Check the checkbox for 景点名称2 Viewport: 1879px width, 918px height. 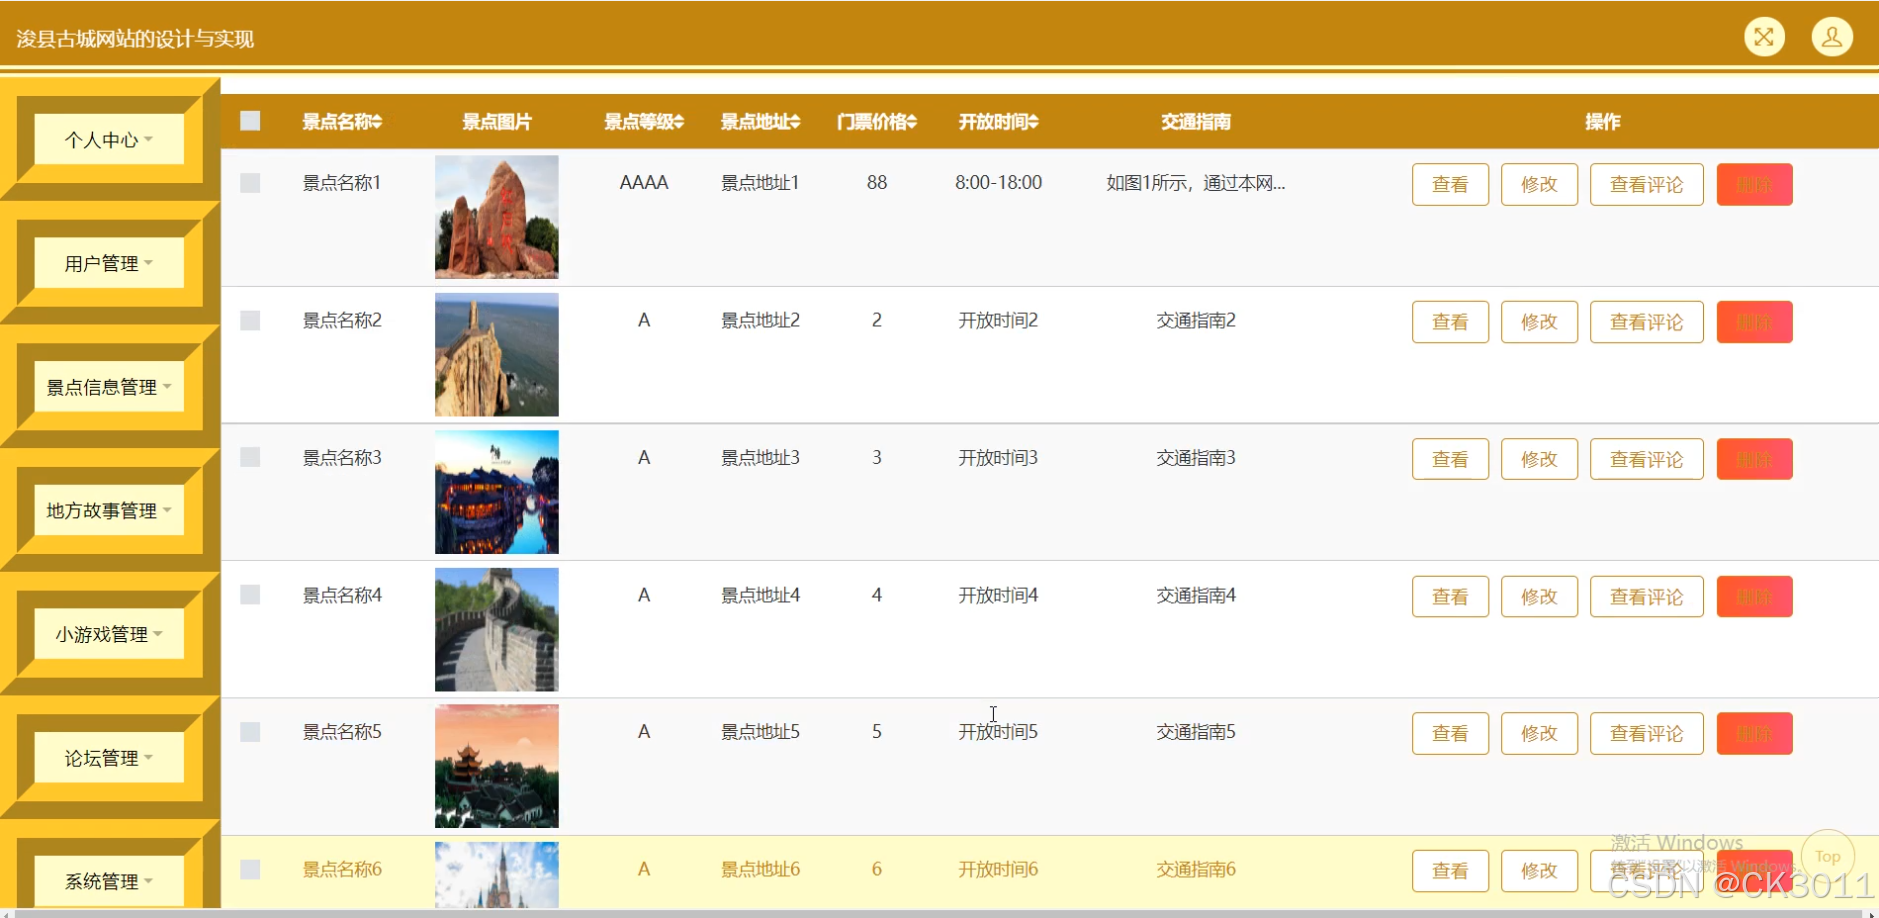pyautogui.click(x=250, y=320)
